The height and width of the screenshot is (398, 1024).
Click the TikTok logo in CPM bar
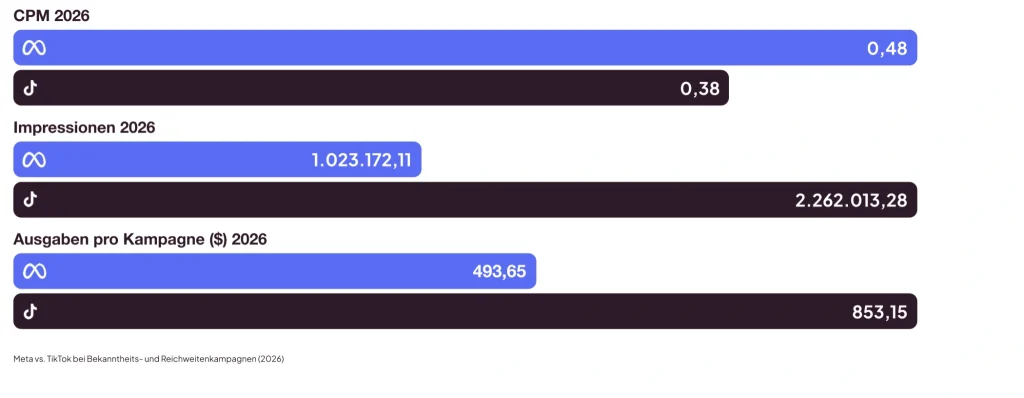pyautogui.click(x=30, y=88)
